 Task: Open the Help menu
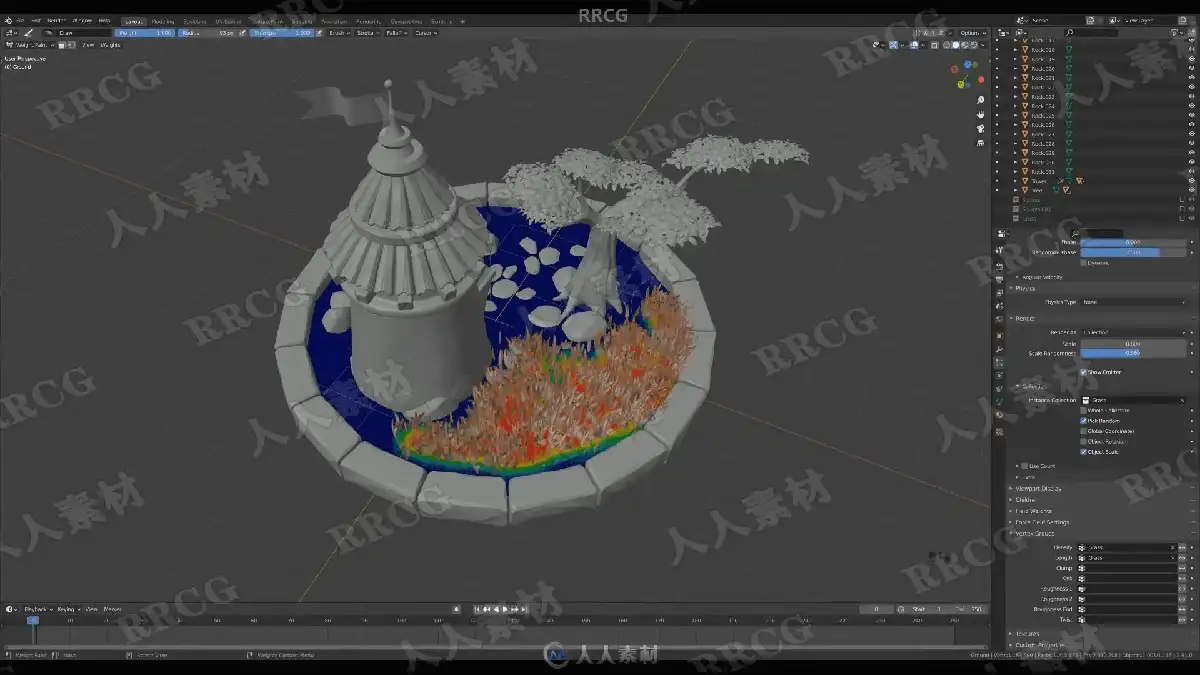[104, 20]
